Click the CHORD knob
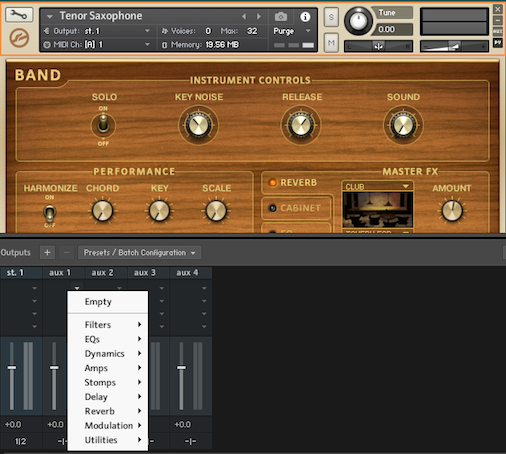Screen dimensions: 506x454 click(x=103, y=211)
